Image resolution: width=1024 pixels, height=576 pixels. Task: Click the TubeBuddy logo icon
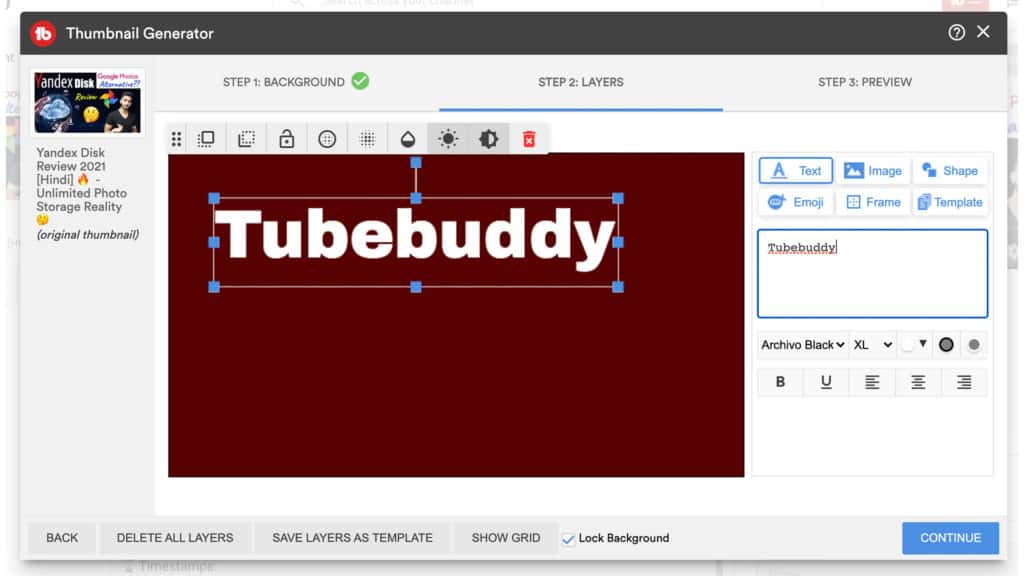tap(44, 33)
